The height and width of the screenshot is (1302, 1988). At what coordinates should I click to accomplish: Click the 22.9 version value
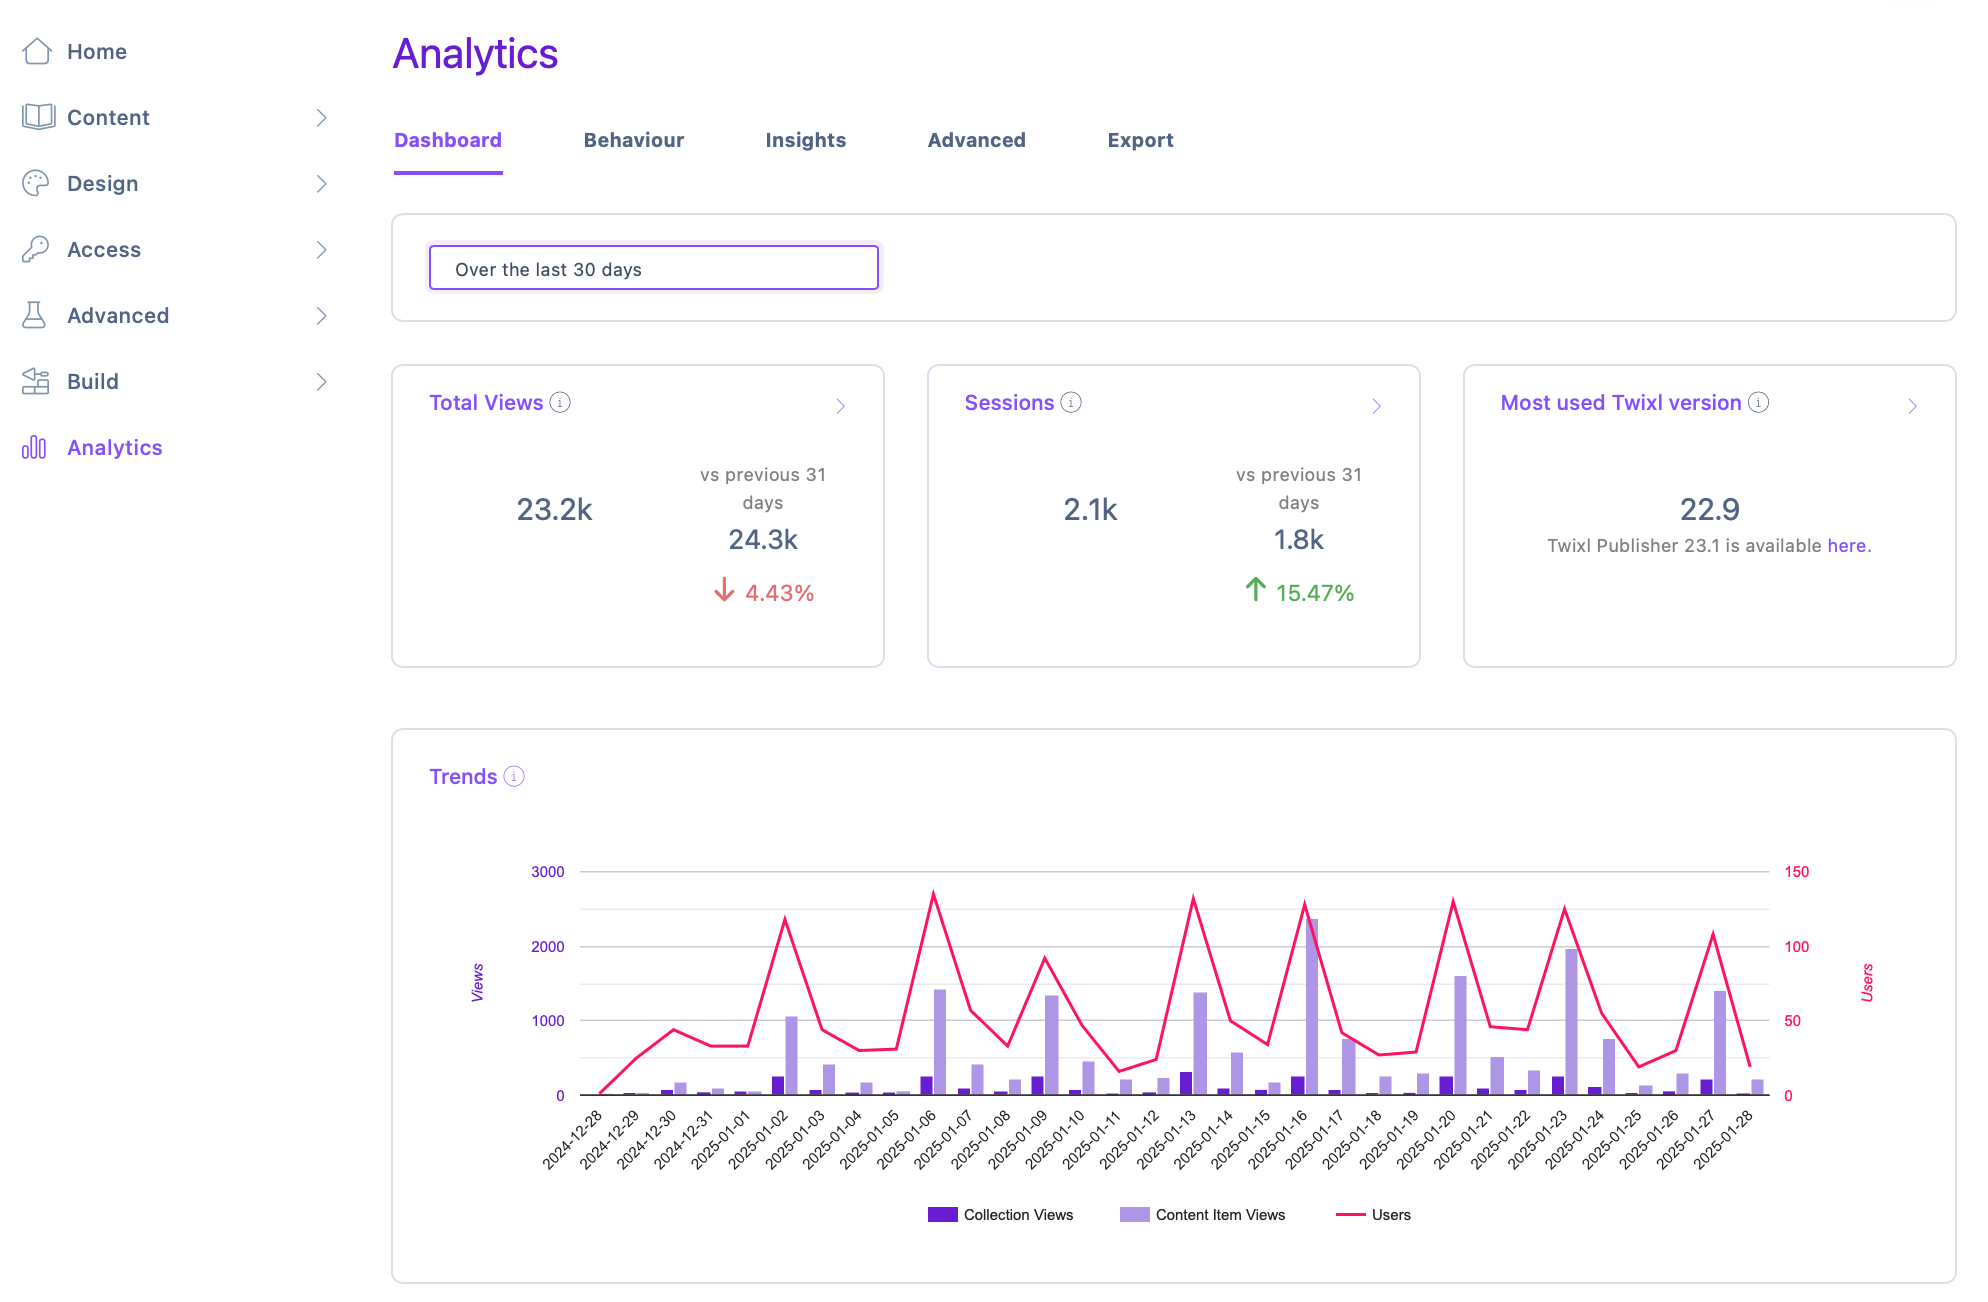(x=1710, y=509)
